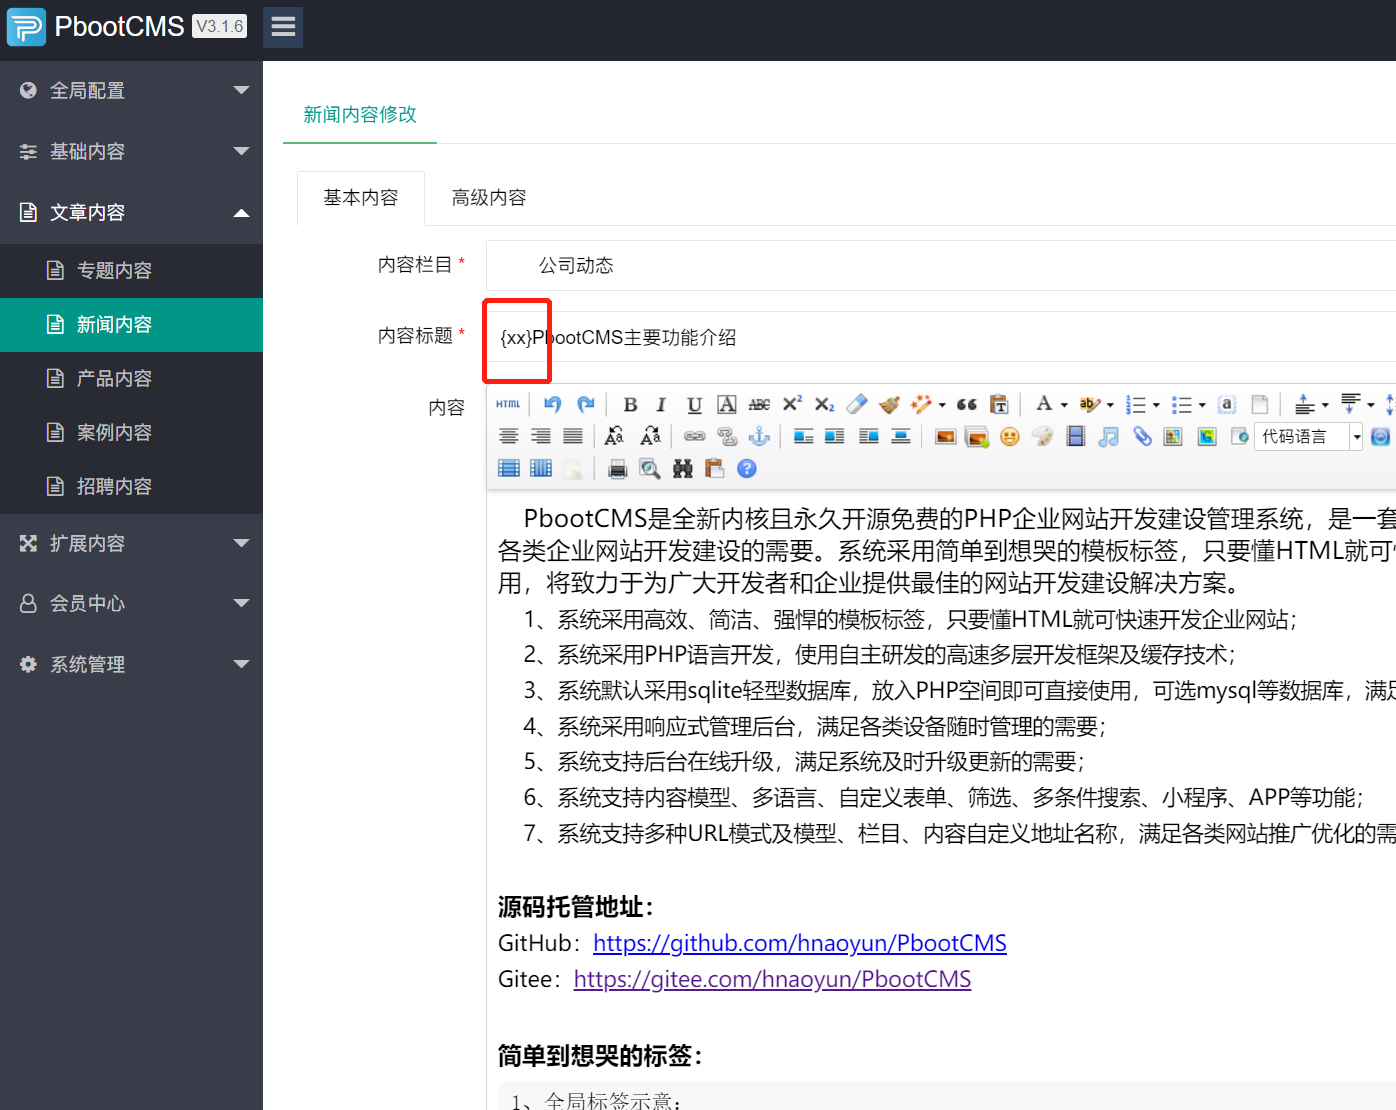Click the undo arrow in editor toolbar
The image size is (1396, 1110).
pos(552,404)
